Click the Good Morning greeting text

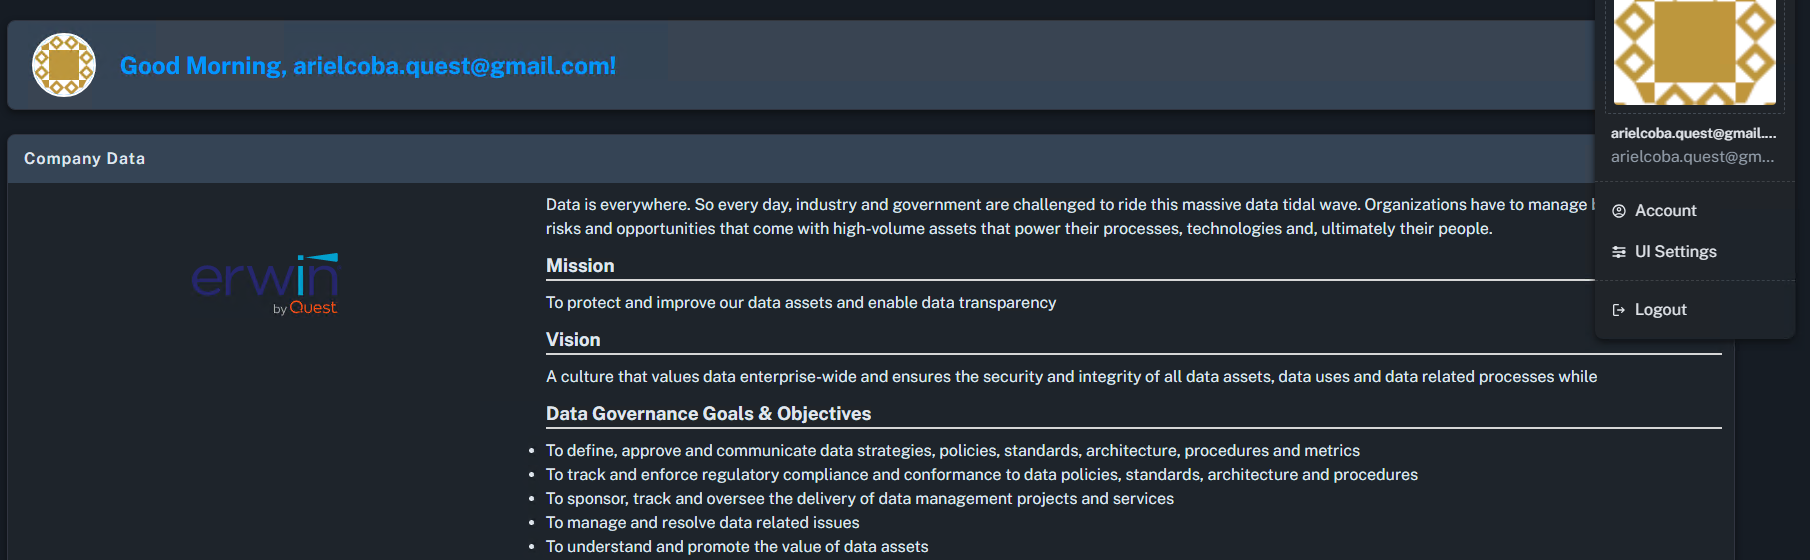point(368,66)
